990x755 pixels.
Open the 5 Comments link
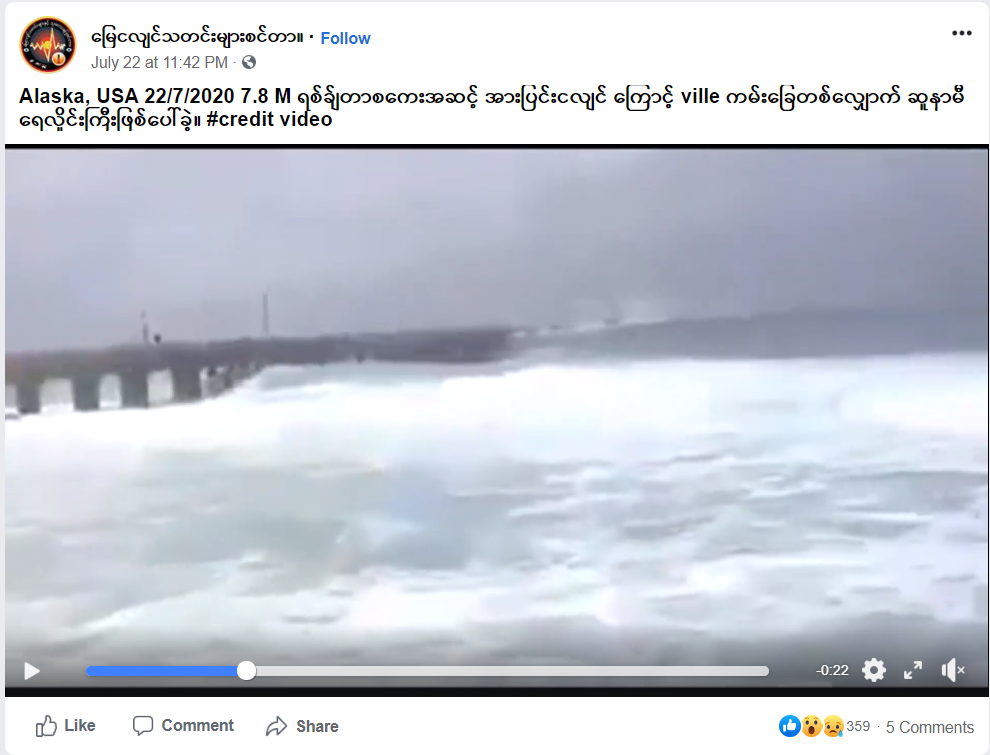[x=929, y=727]
